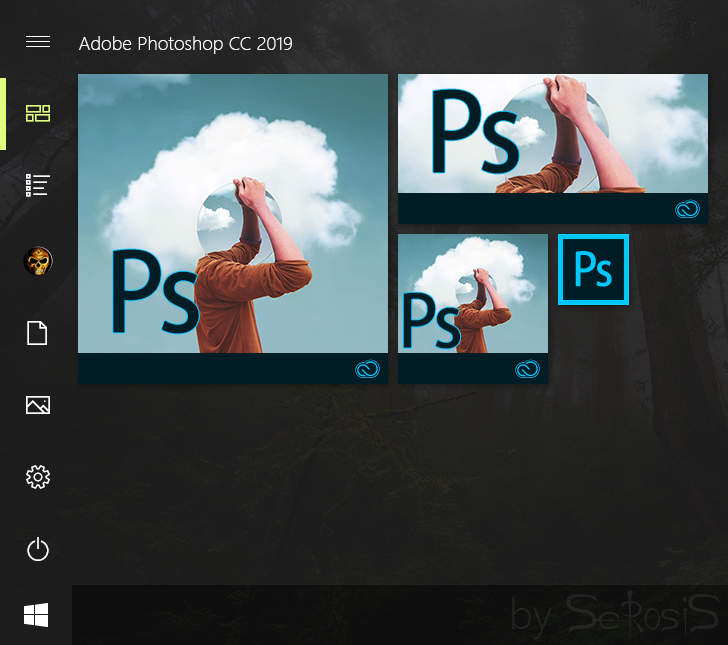
Task: Open the skull user account avatar
Action: click(x=38, y=261)
